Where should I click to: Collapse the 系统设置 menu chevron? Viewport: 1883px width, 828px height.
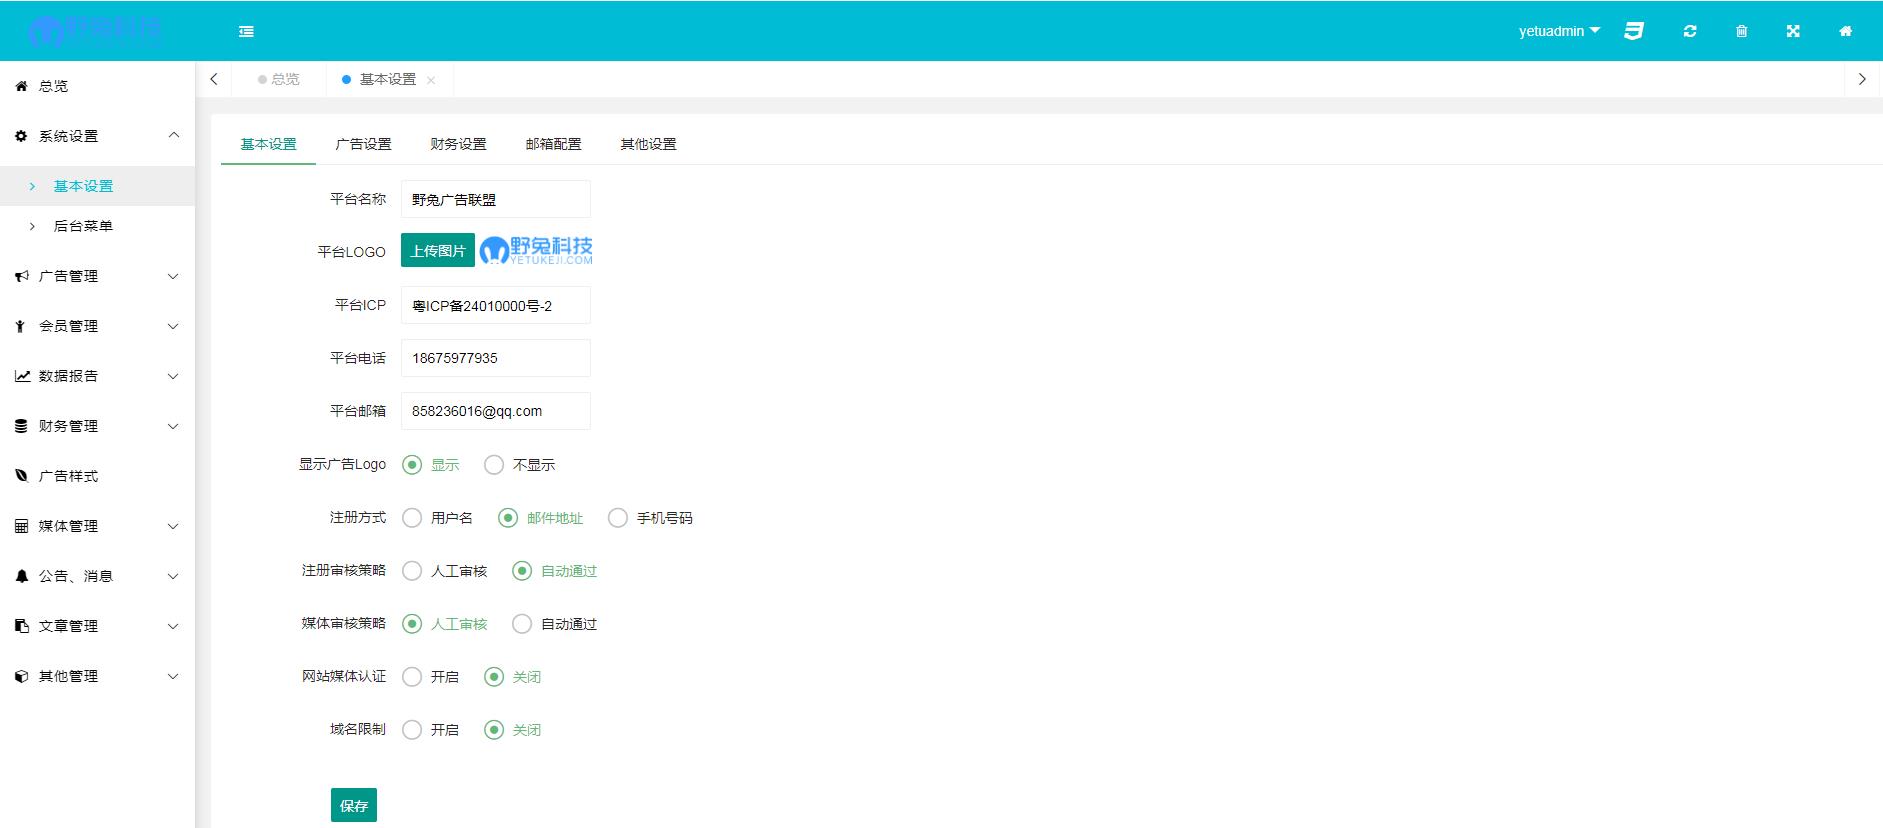point(173,135)
